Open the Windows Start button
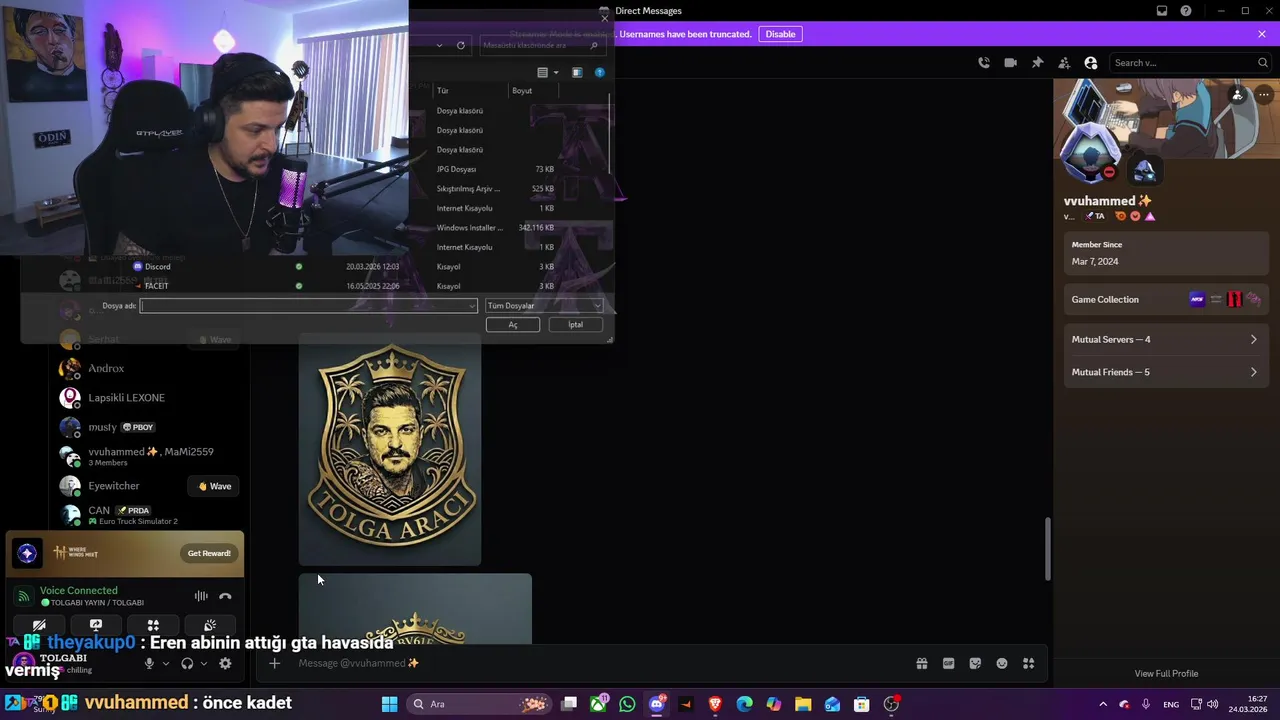Screen dimensions: 1280x720 click(390, 704)
